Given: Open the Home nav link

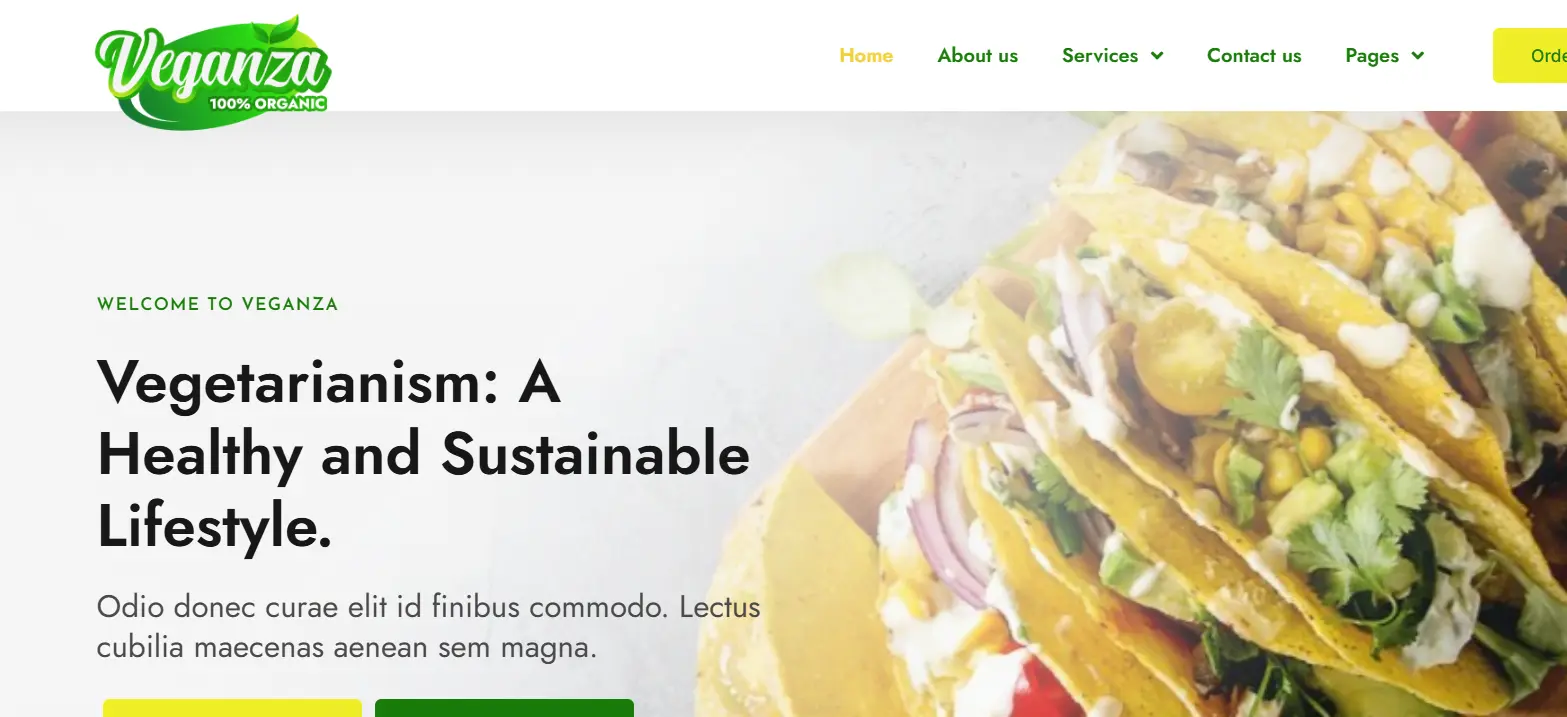Looking at the screenshot, I should click(866, 56).
